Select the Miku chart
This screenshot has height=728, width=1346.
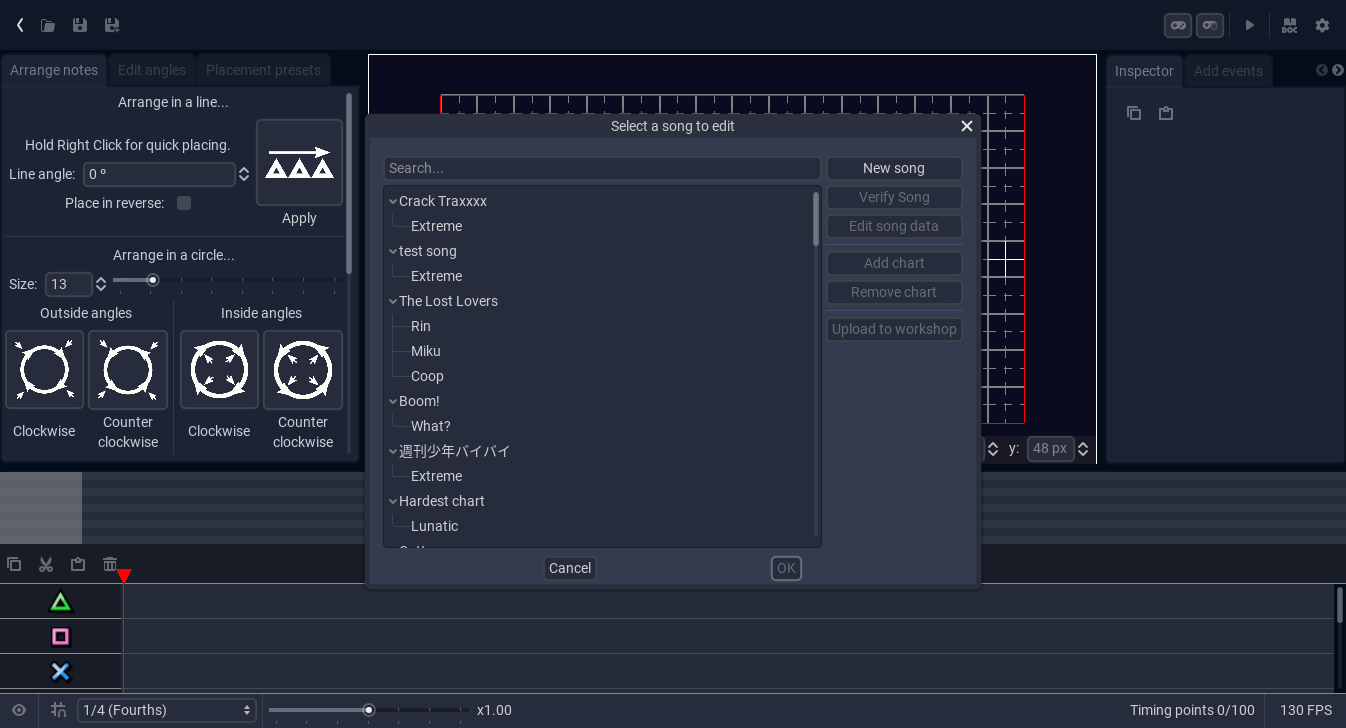[x=426, y=351]
